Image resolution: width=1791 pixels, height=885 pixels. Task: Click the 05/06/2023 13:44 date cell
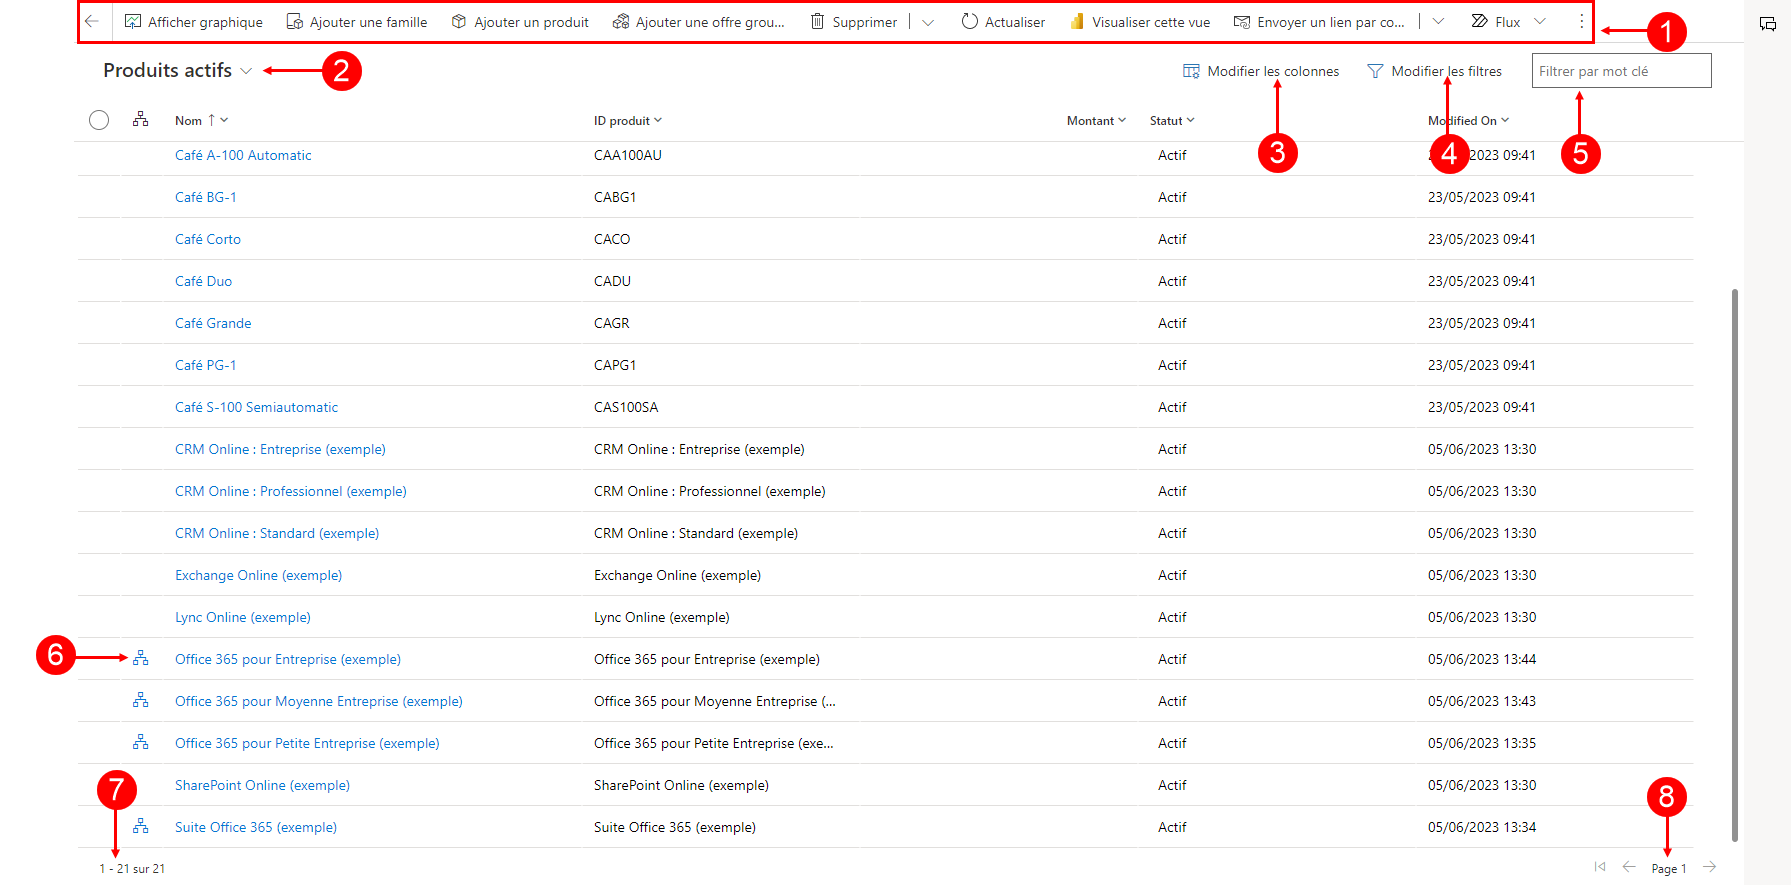[x=1482, y=659]
